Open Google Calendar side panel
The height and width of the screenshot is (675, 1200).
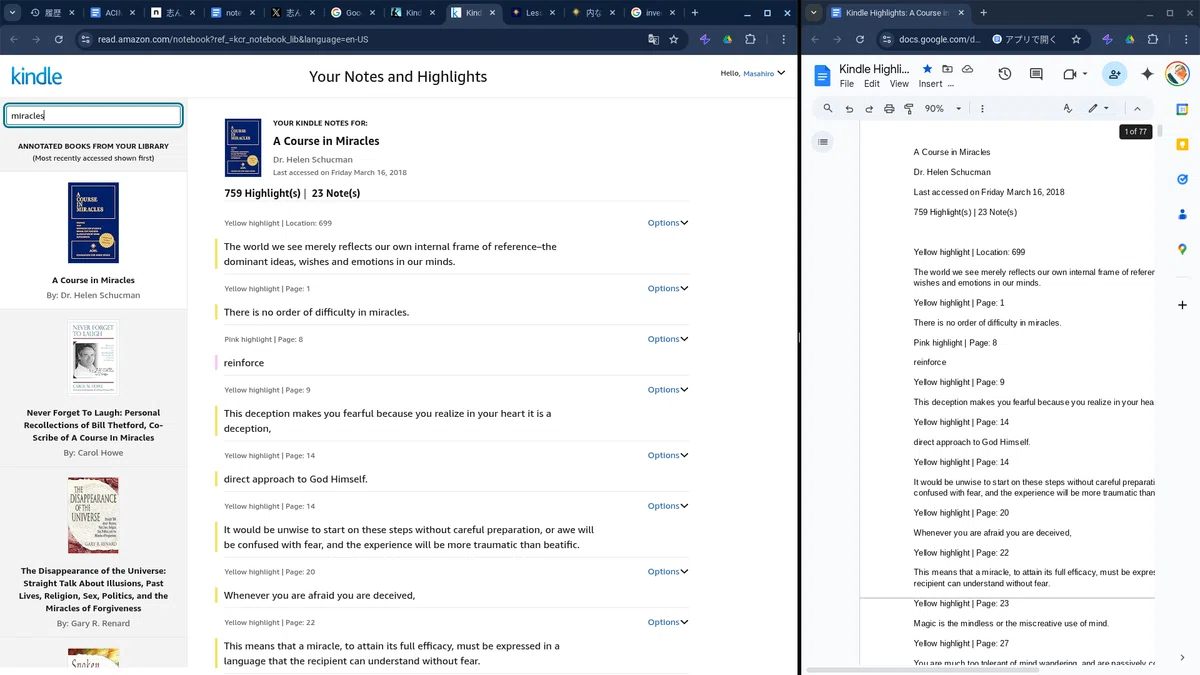(x=1182, y=109)
